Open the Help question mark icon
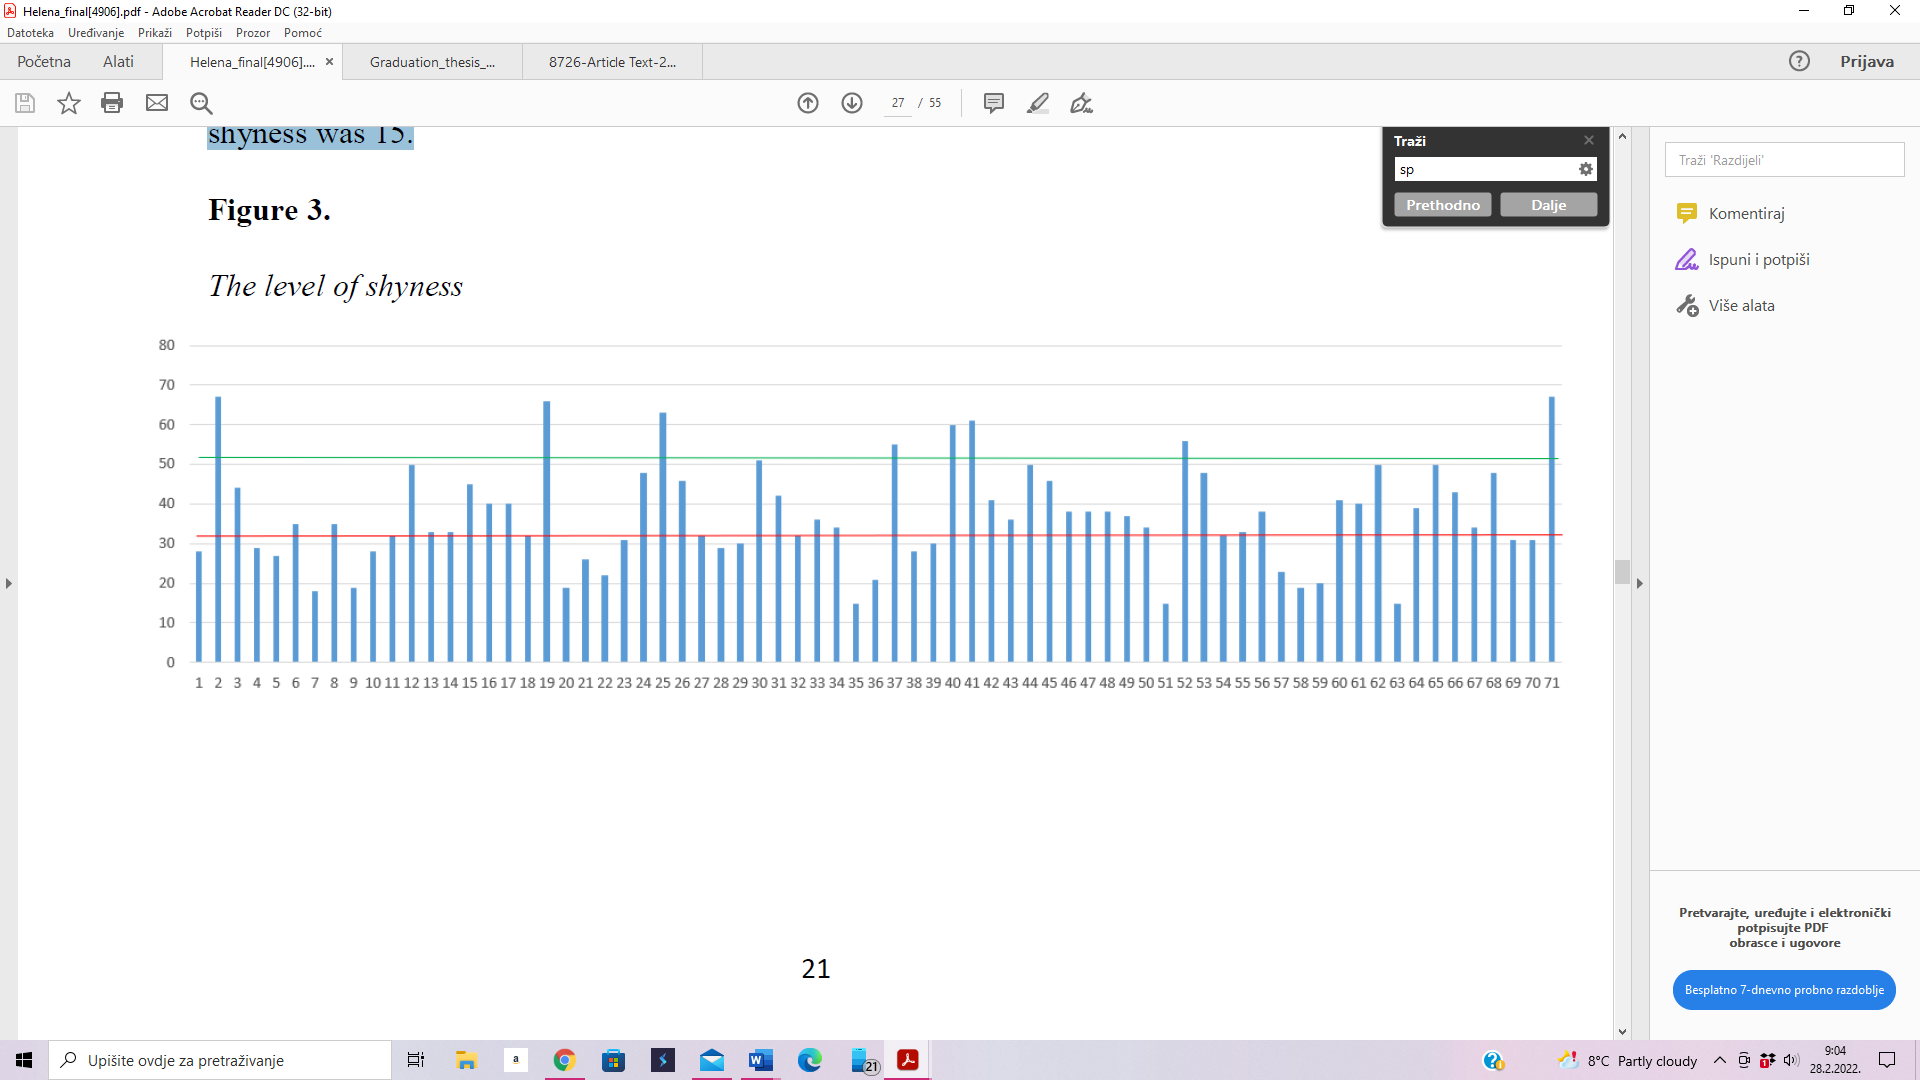 coord(1799,61)
